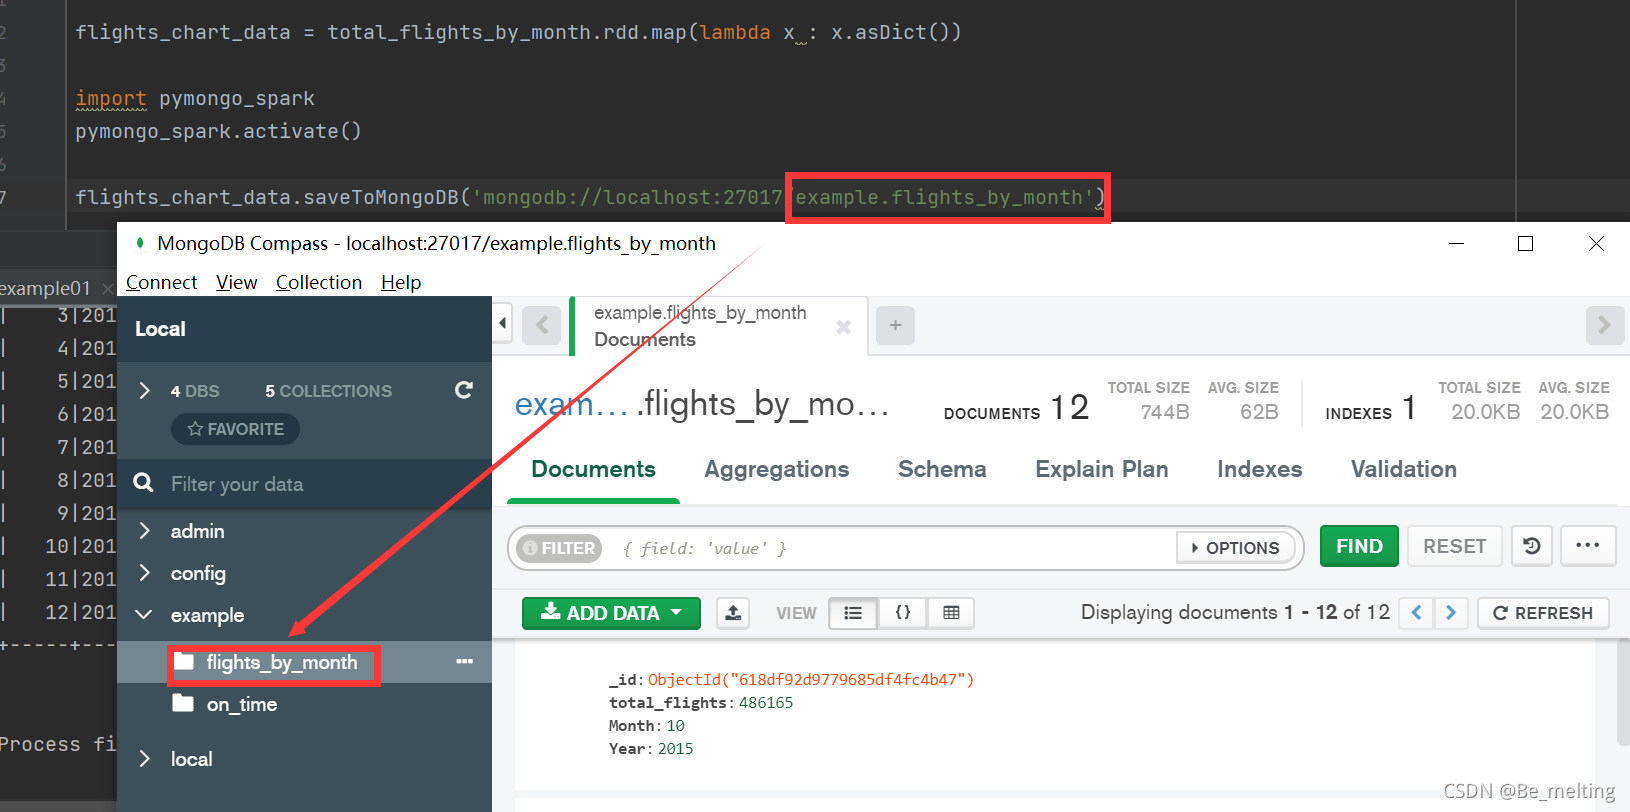Open the flights_by_month collection options ellipsis
The width and height of the screenshot is (1630, 812).
pyautogui.click(x=464, y=662)
